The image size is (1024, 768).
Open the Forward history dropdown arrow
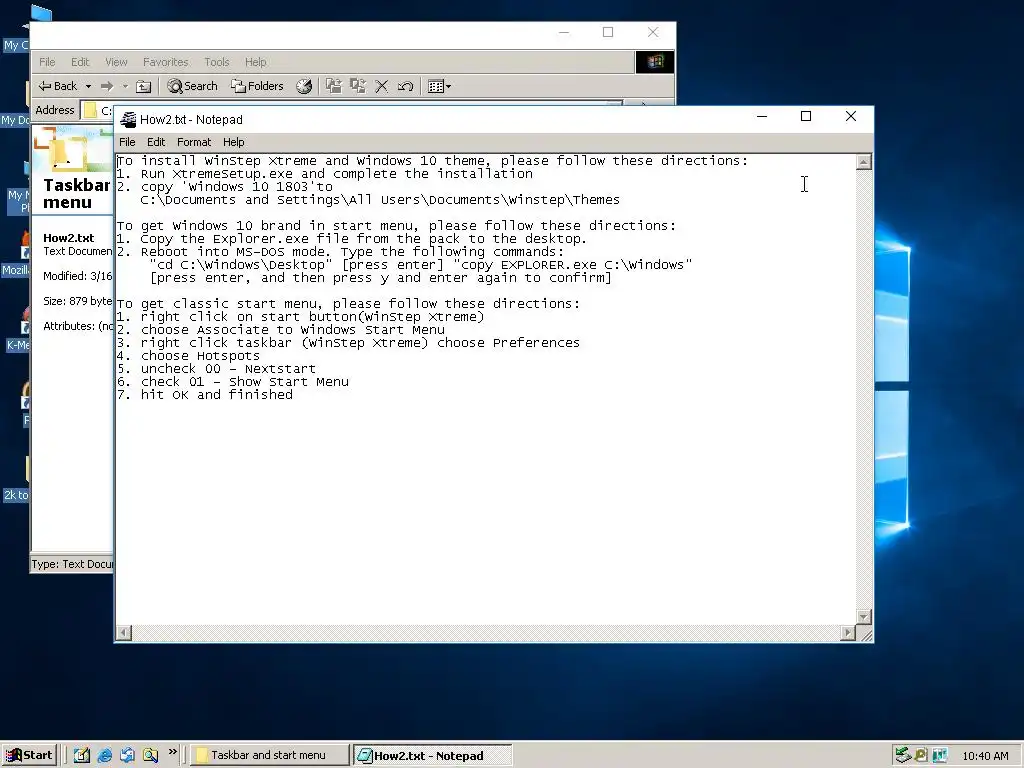coord(125,86)
